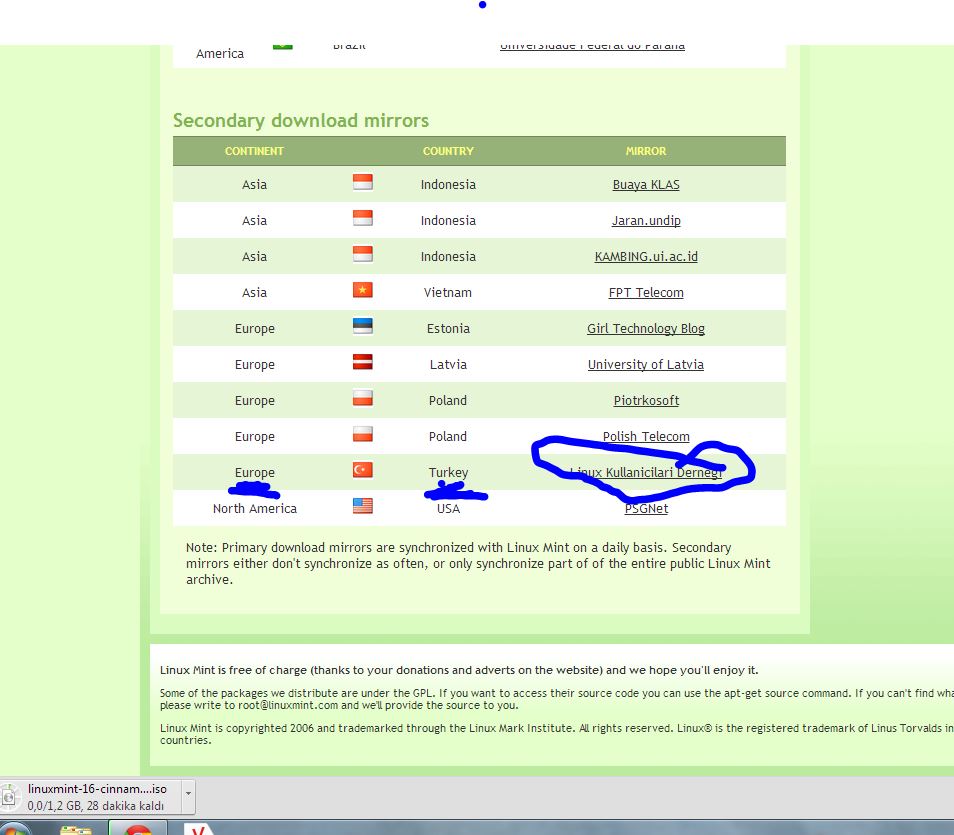
Task: Click the red V application taskbar icon
Action: tap(199, 829)
